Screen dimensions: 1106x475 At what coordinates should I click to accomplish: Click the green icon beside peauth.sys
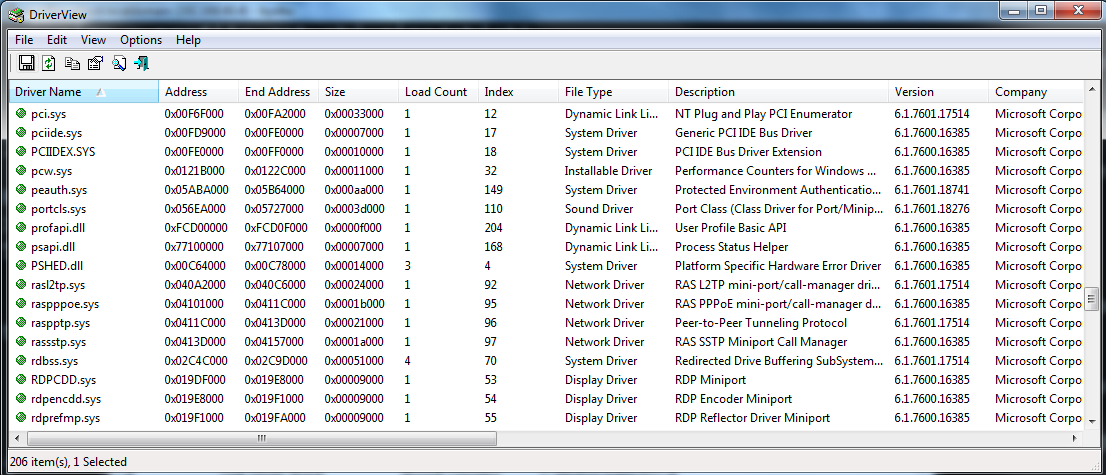tap(21, 190)
